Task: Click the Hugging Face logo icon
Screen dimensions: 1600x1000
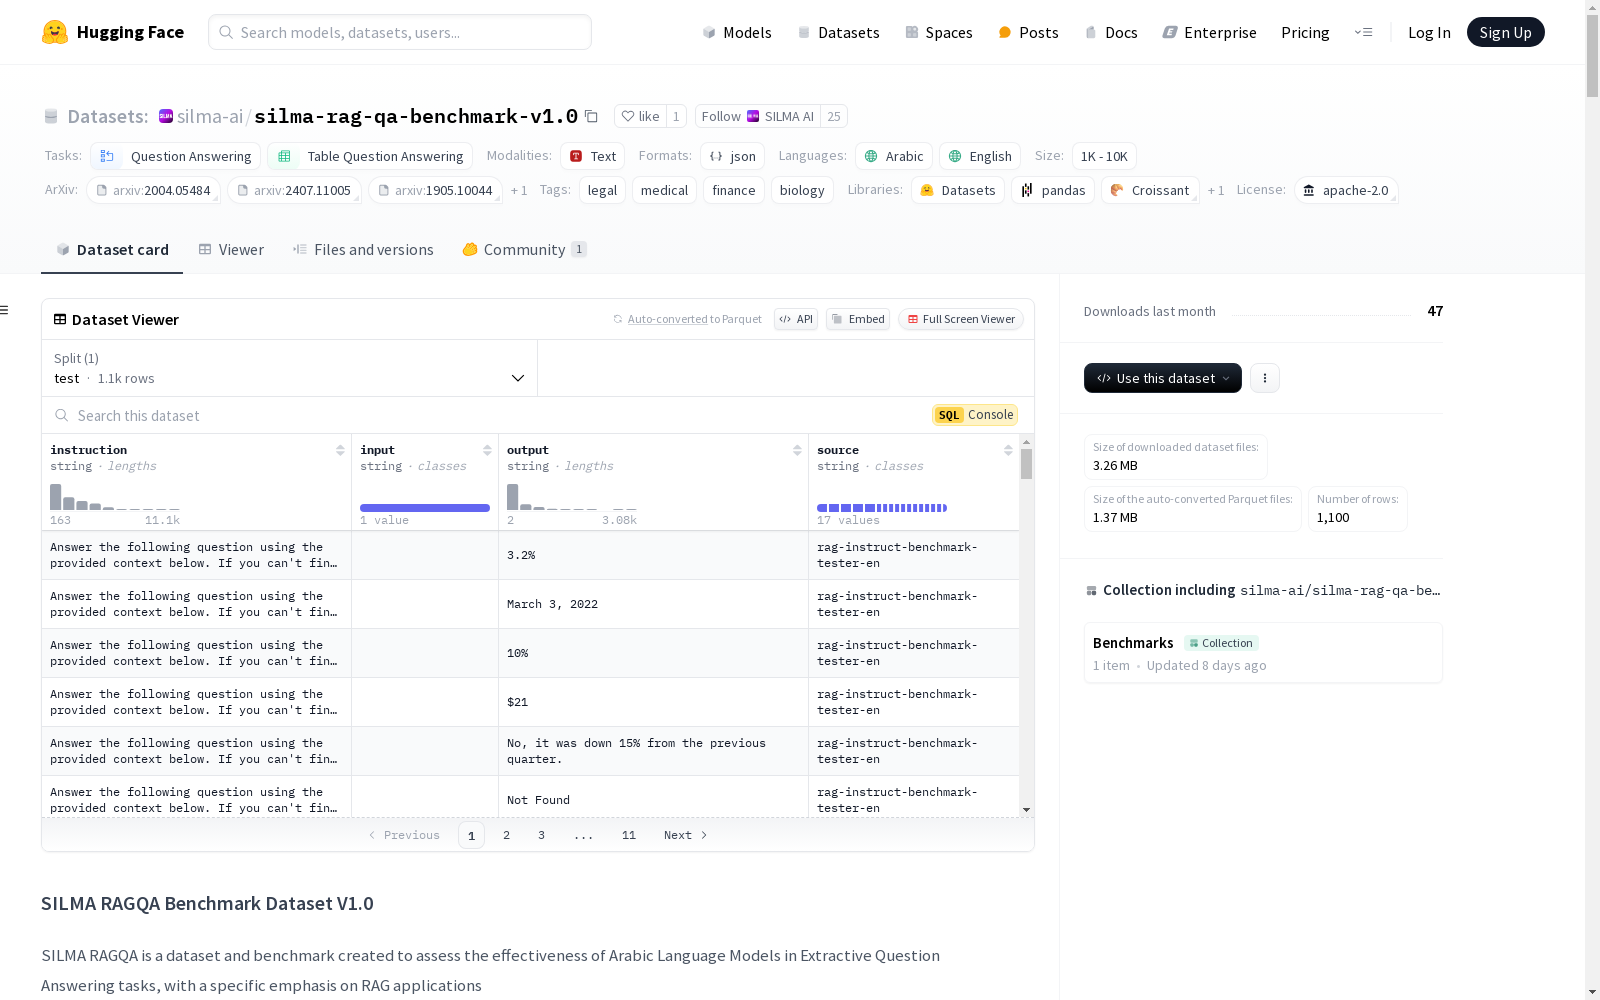Action: pyautogui.click(x=55, y=32)
